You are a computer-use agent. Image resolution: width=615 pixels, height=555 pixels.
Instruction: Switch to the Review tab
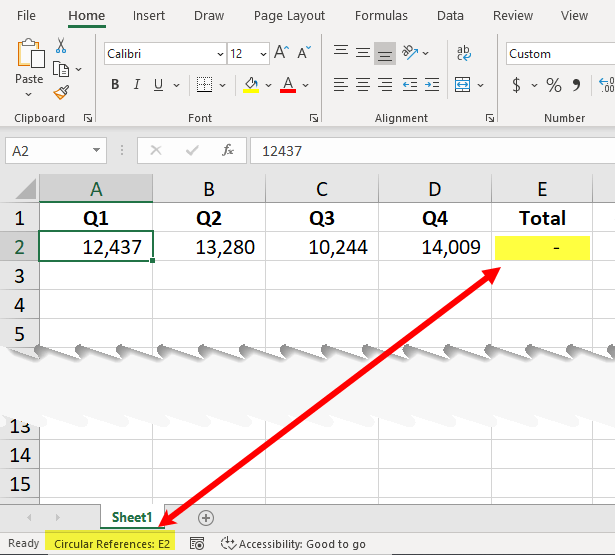513,16
